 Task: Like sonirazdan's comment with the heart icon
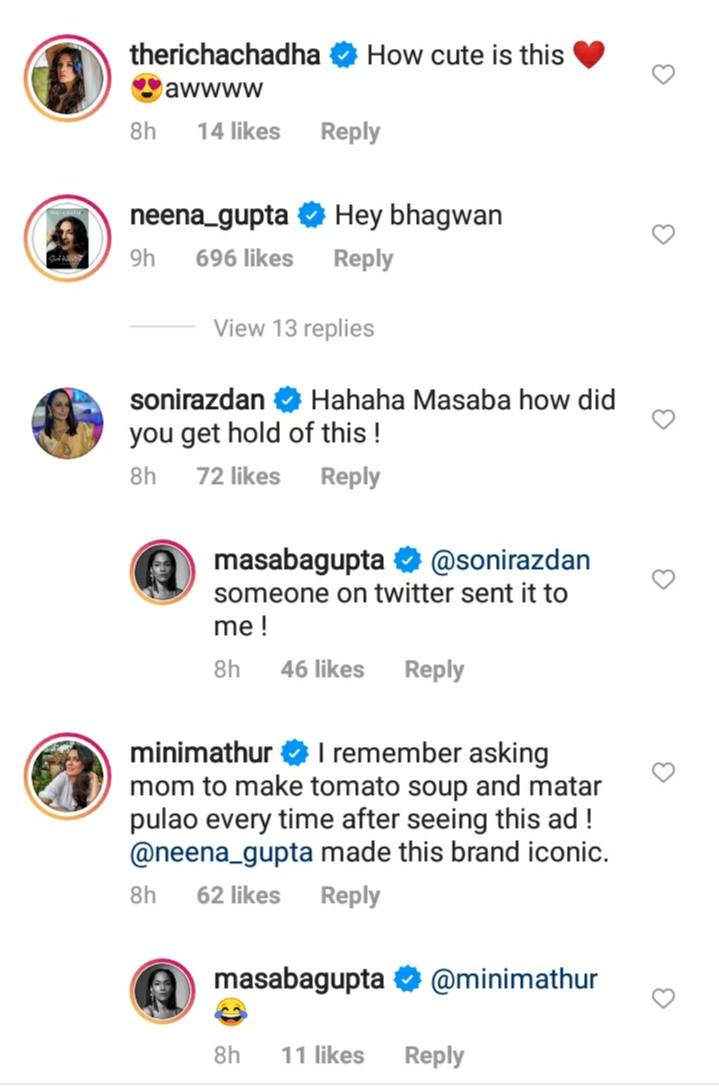click(x=663, y=420)
